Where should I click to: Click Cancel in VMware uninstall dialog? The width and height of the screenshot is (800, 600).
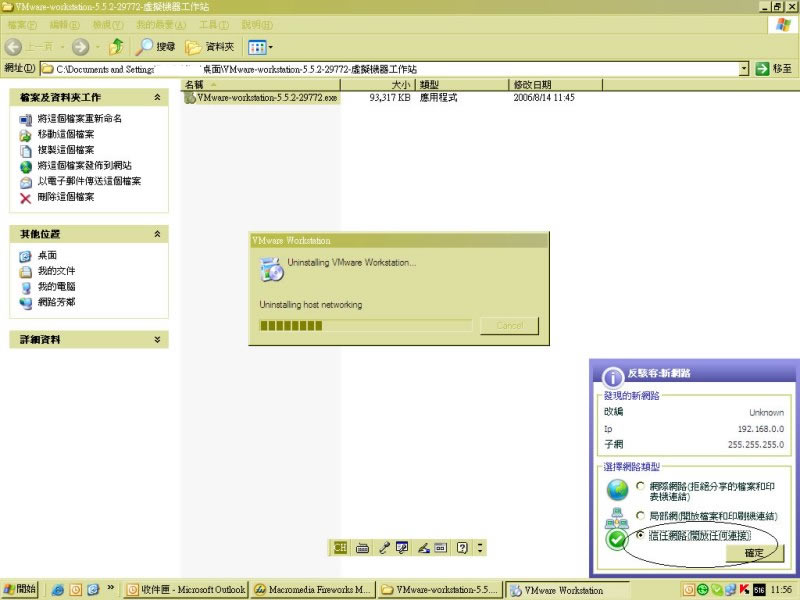click(x=509, y=326)
